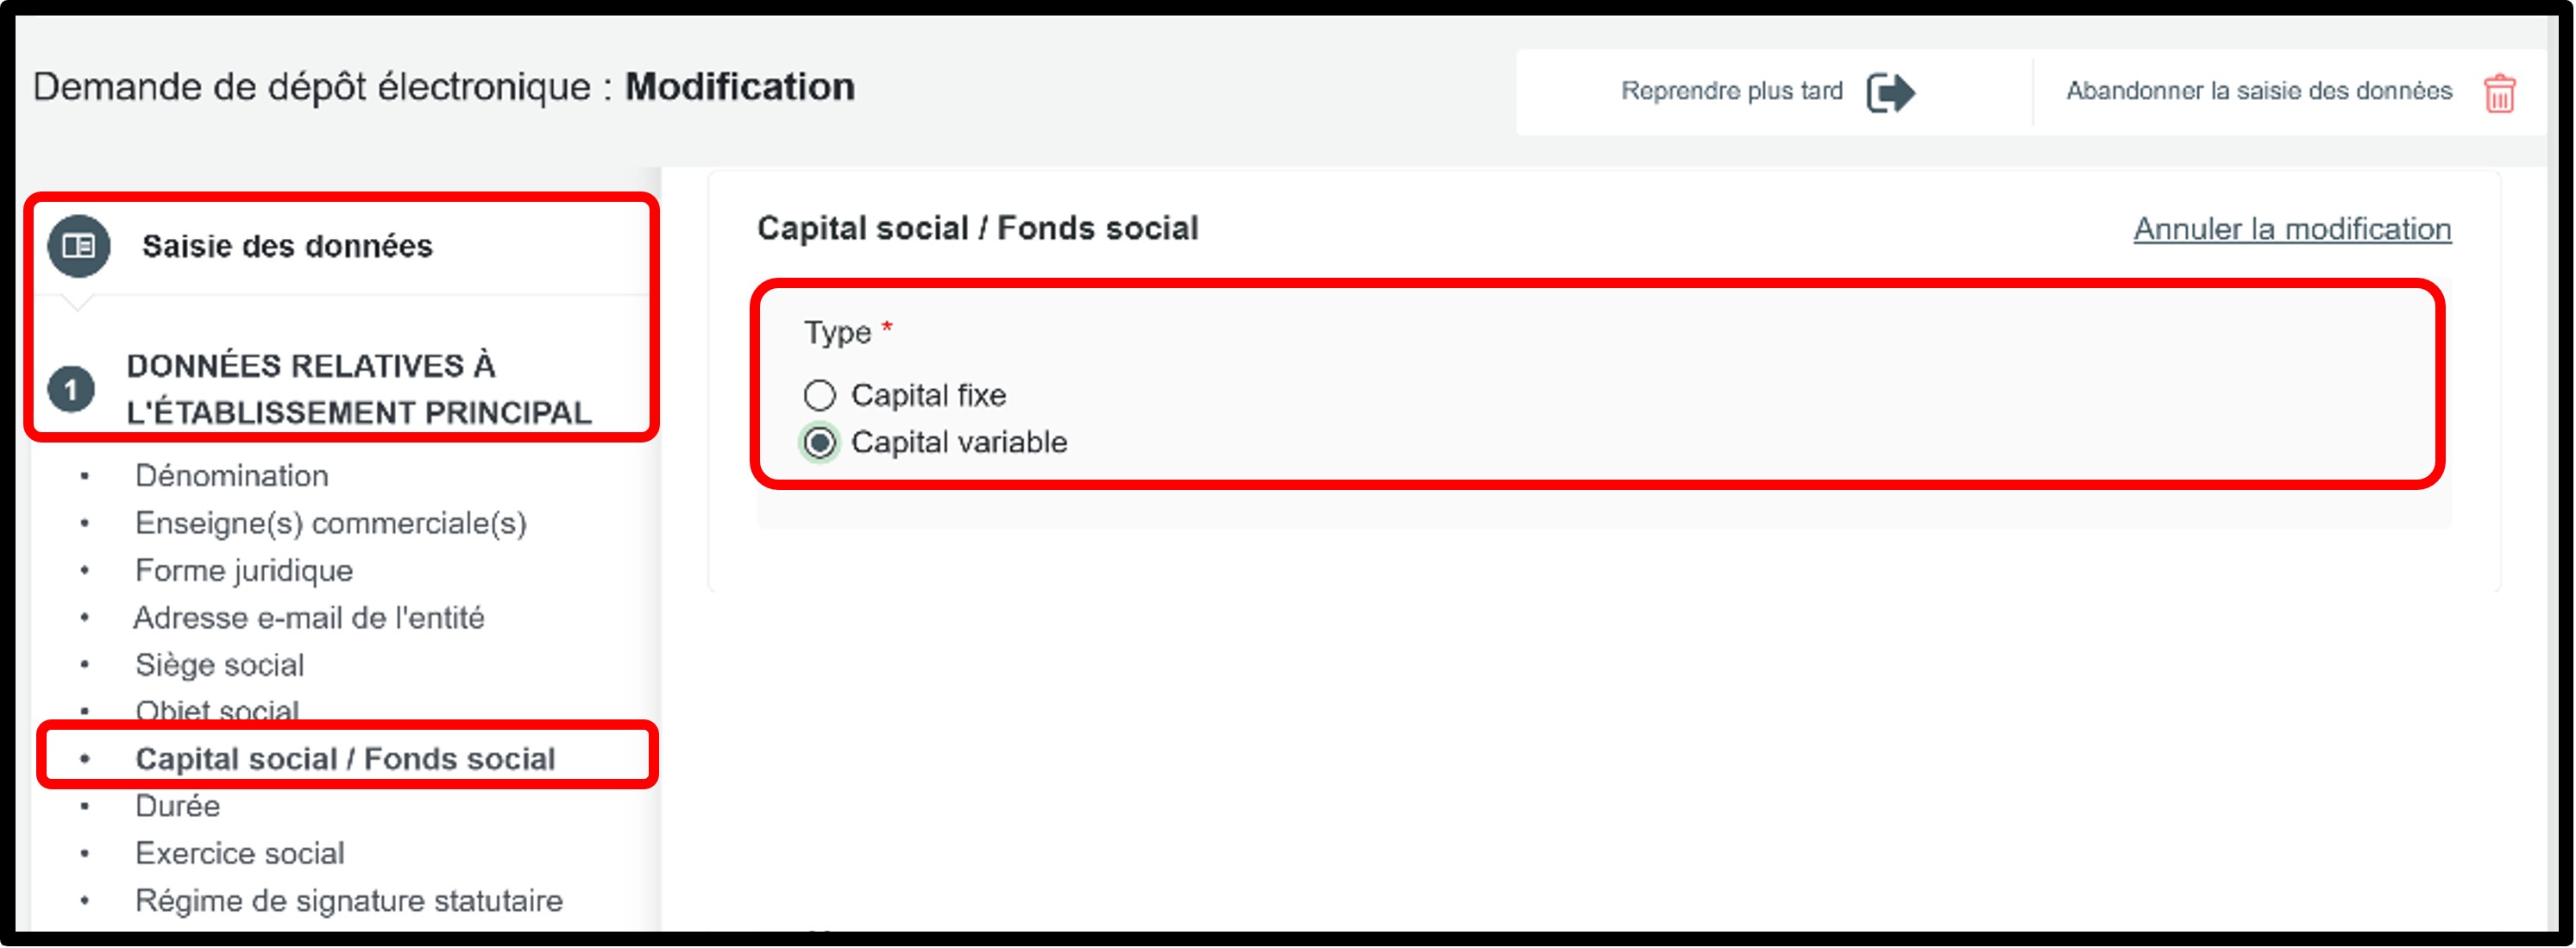The height and width of the screenshot is (948, 2576).
Task: Open the Durée section
Action: point(177,806)
